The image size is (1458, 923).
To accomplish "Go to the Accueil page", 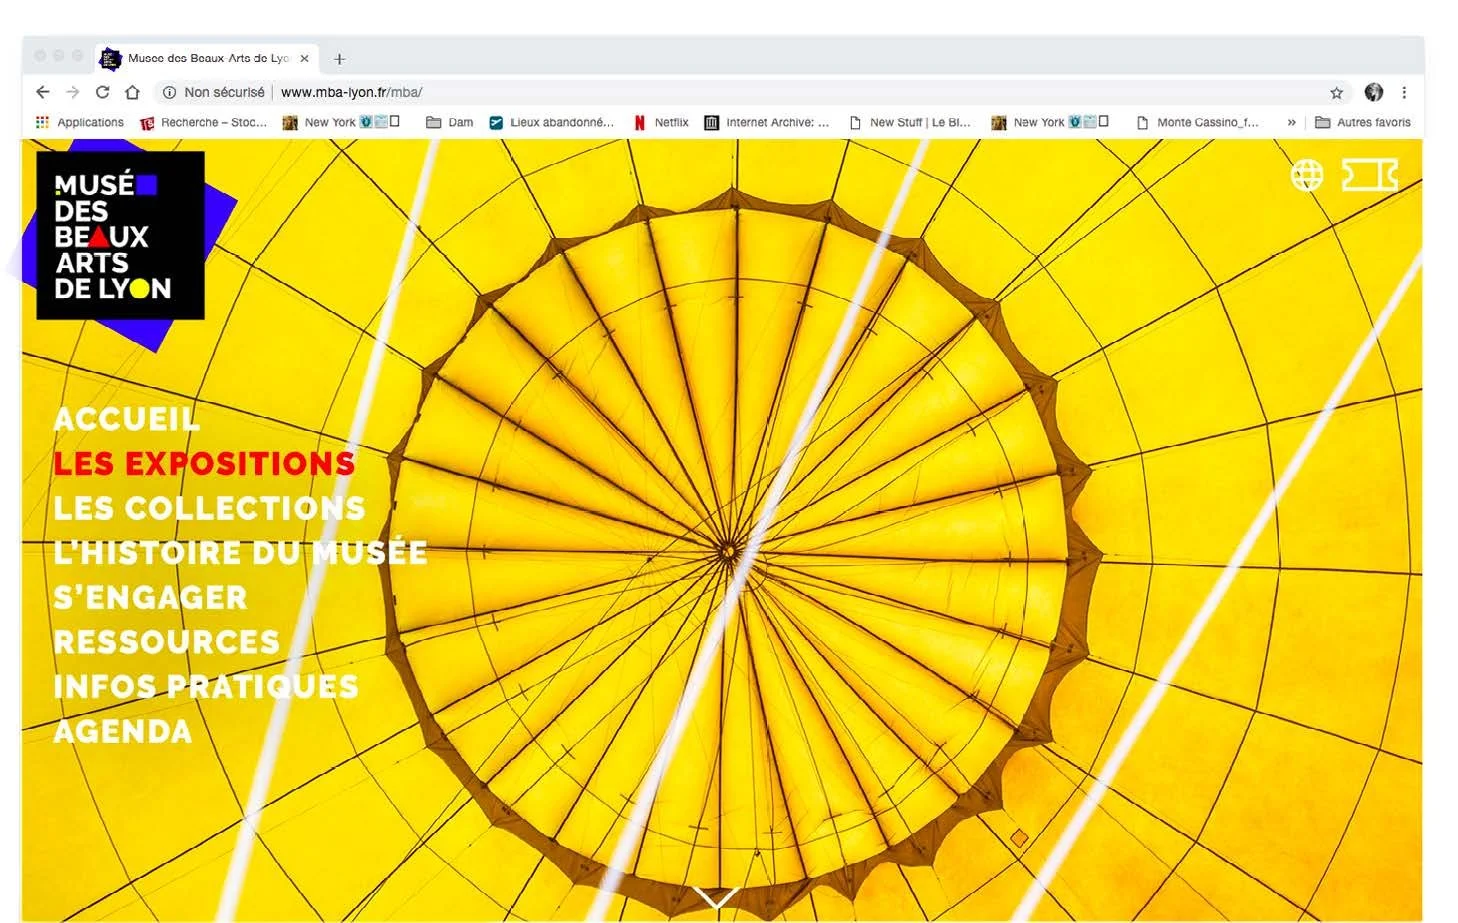I will pos(126,419).
